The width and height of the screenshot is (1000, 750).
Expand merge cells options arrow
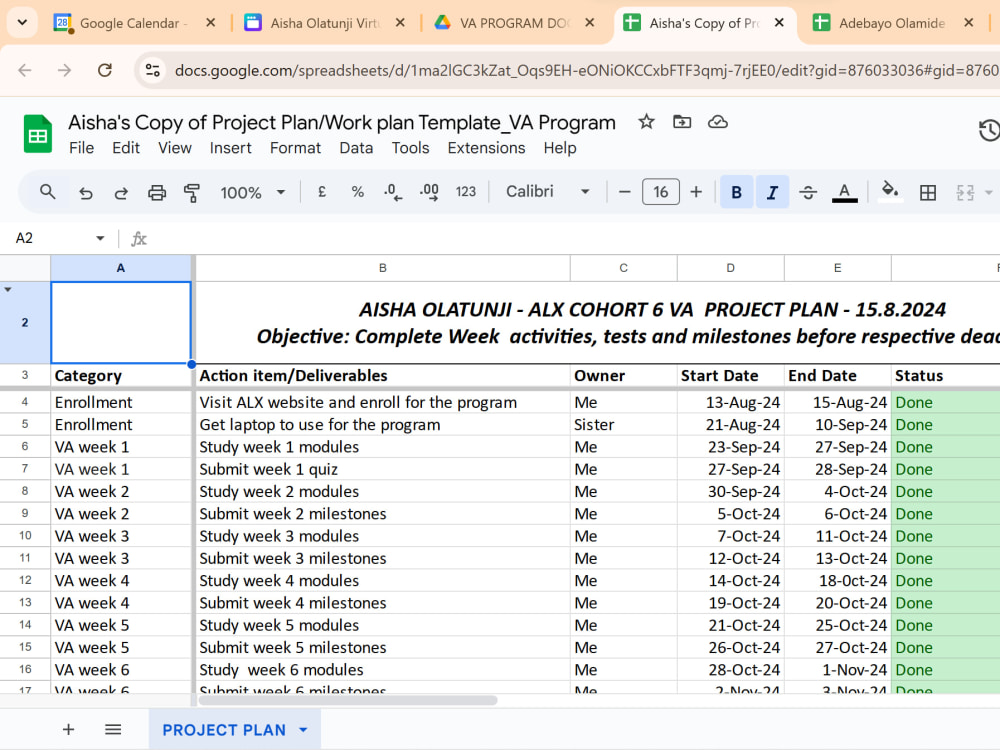[989, 193]
